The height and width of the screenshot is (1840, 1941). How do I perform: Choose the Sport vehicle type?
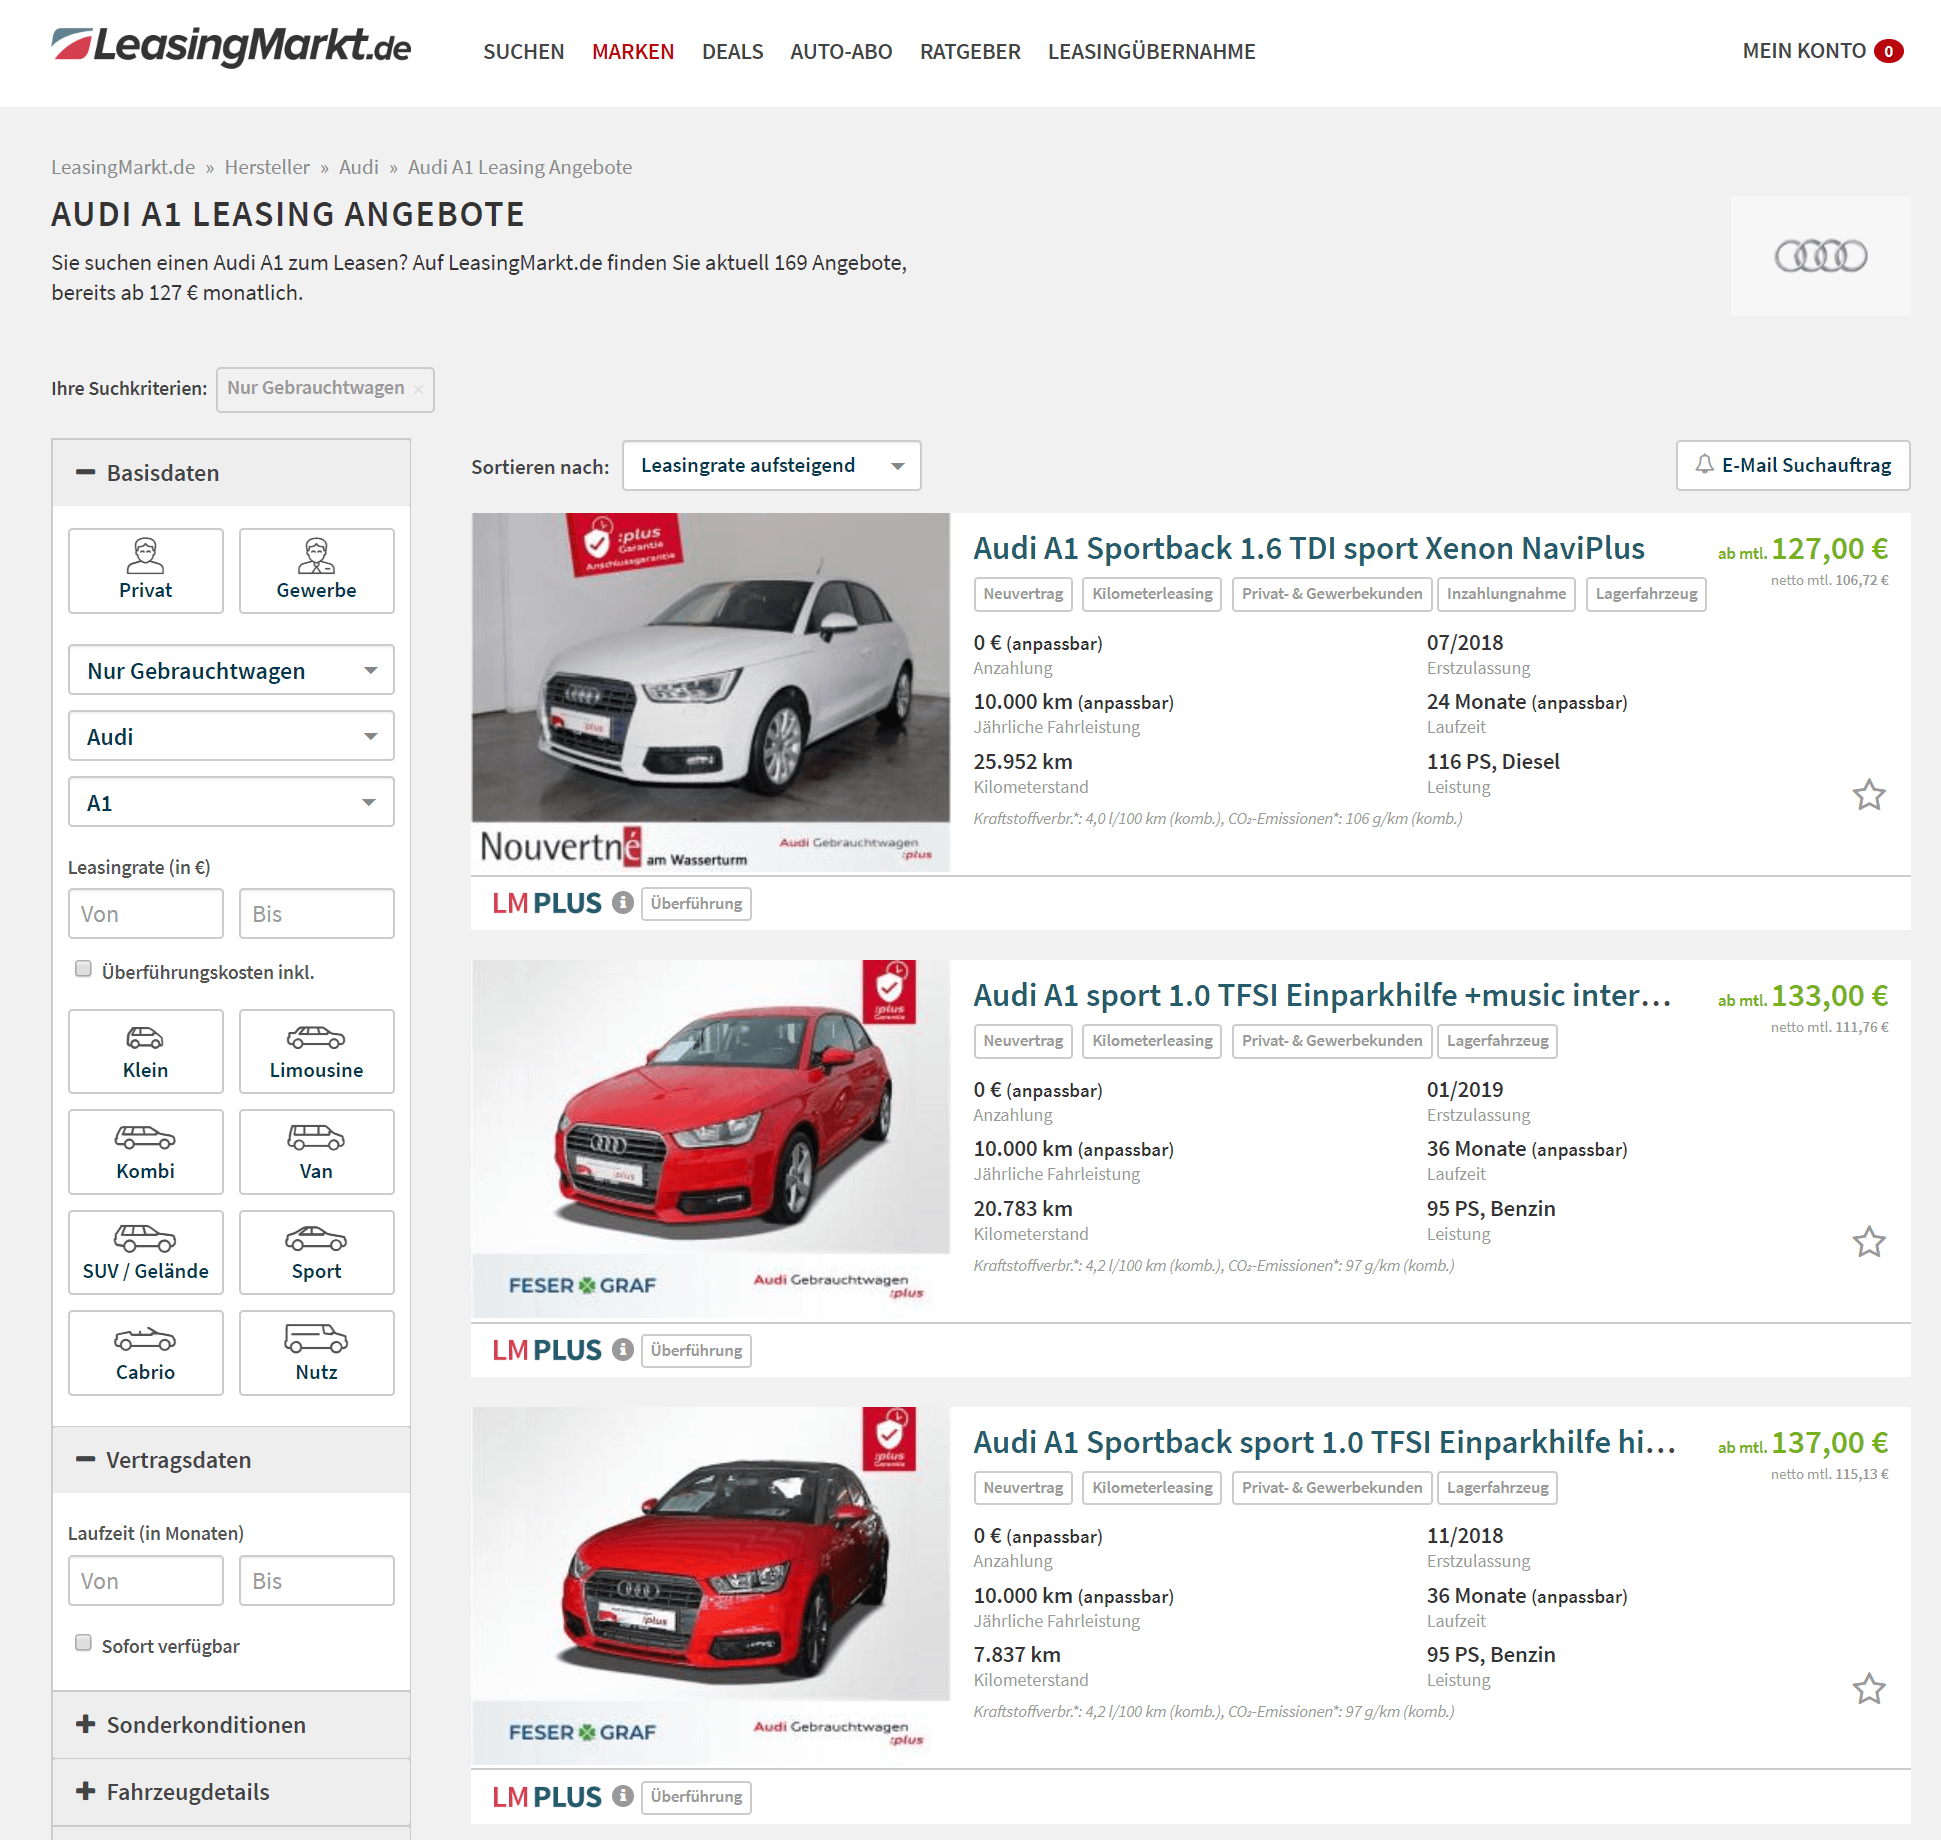coord(316,1252)
